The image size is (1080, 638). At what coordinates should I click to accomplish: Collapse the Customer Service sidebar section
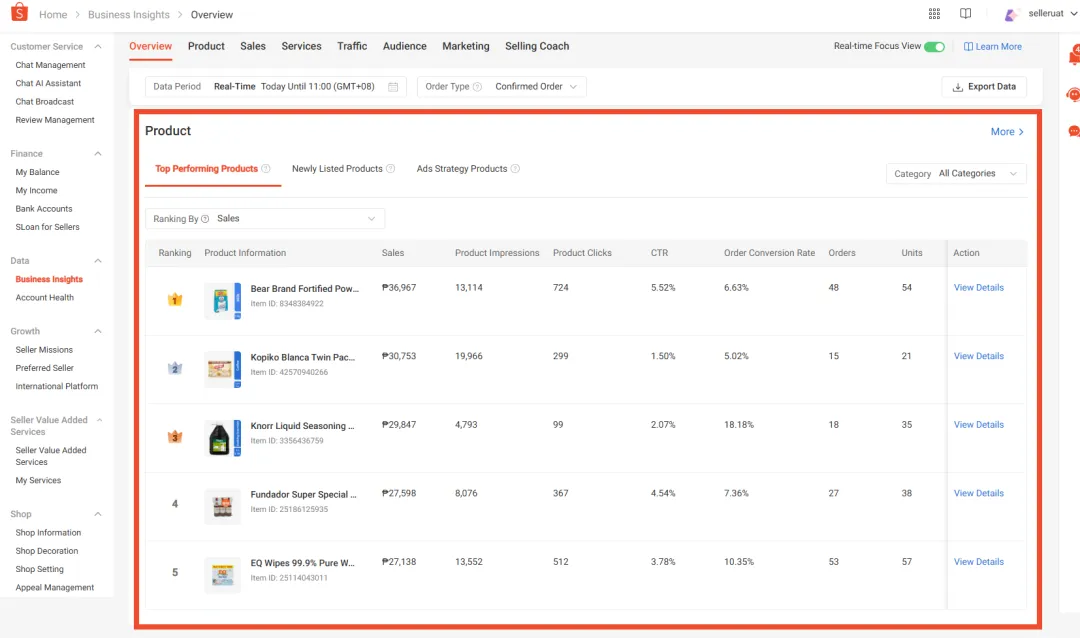(98, 47)
